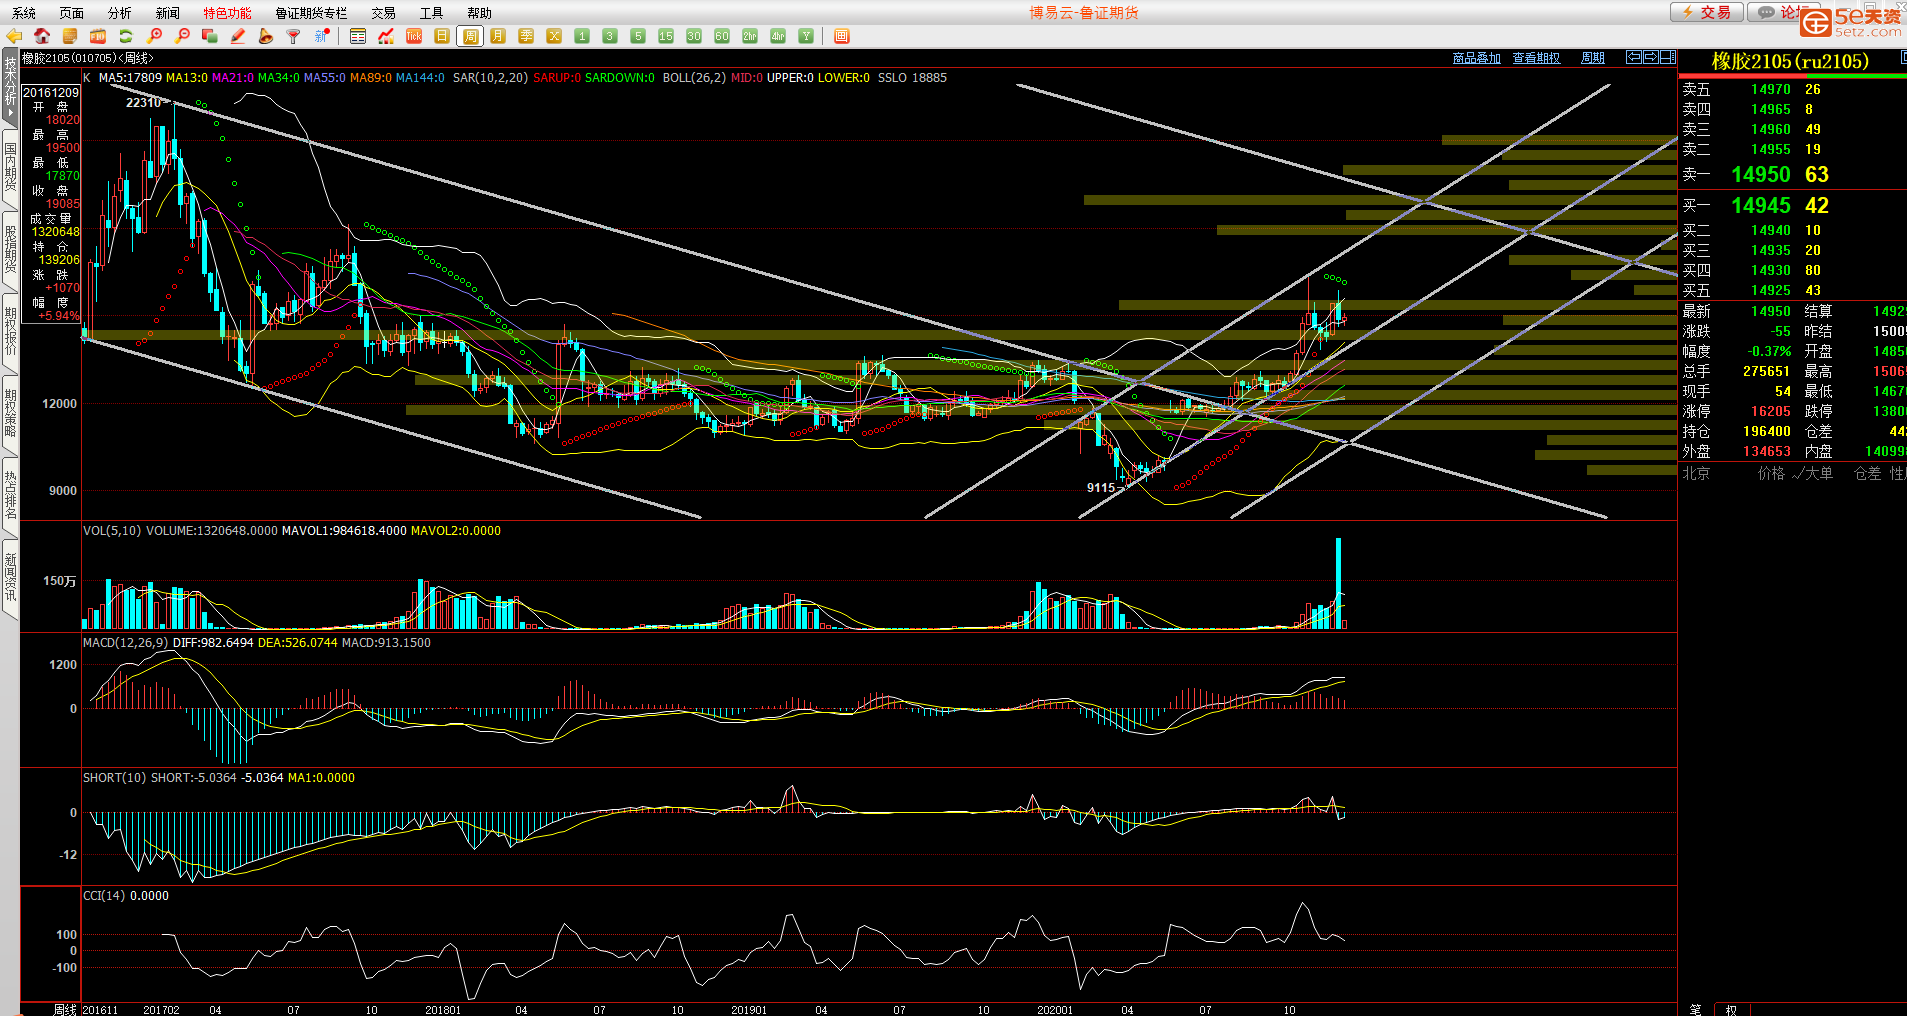This screenshot has height=1016, width=1907.
Task: Select weekly (周) chart period
Action: 470,36
